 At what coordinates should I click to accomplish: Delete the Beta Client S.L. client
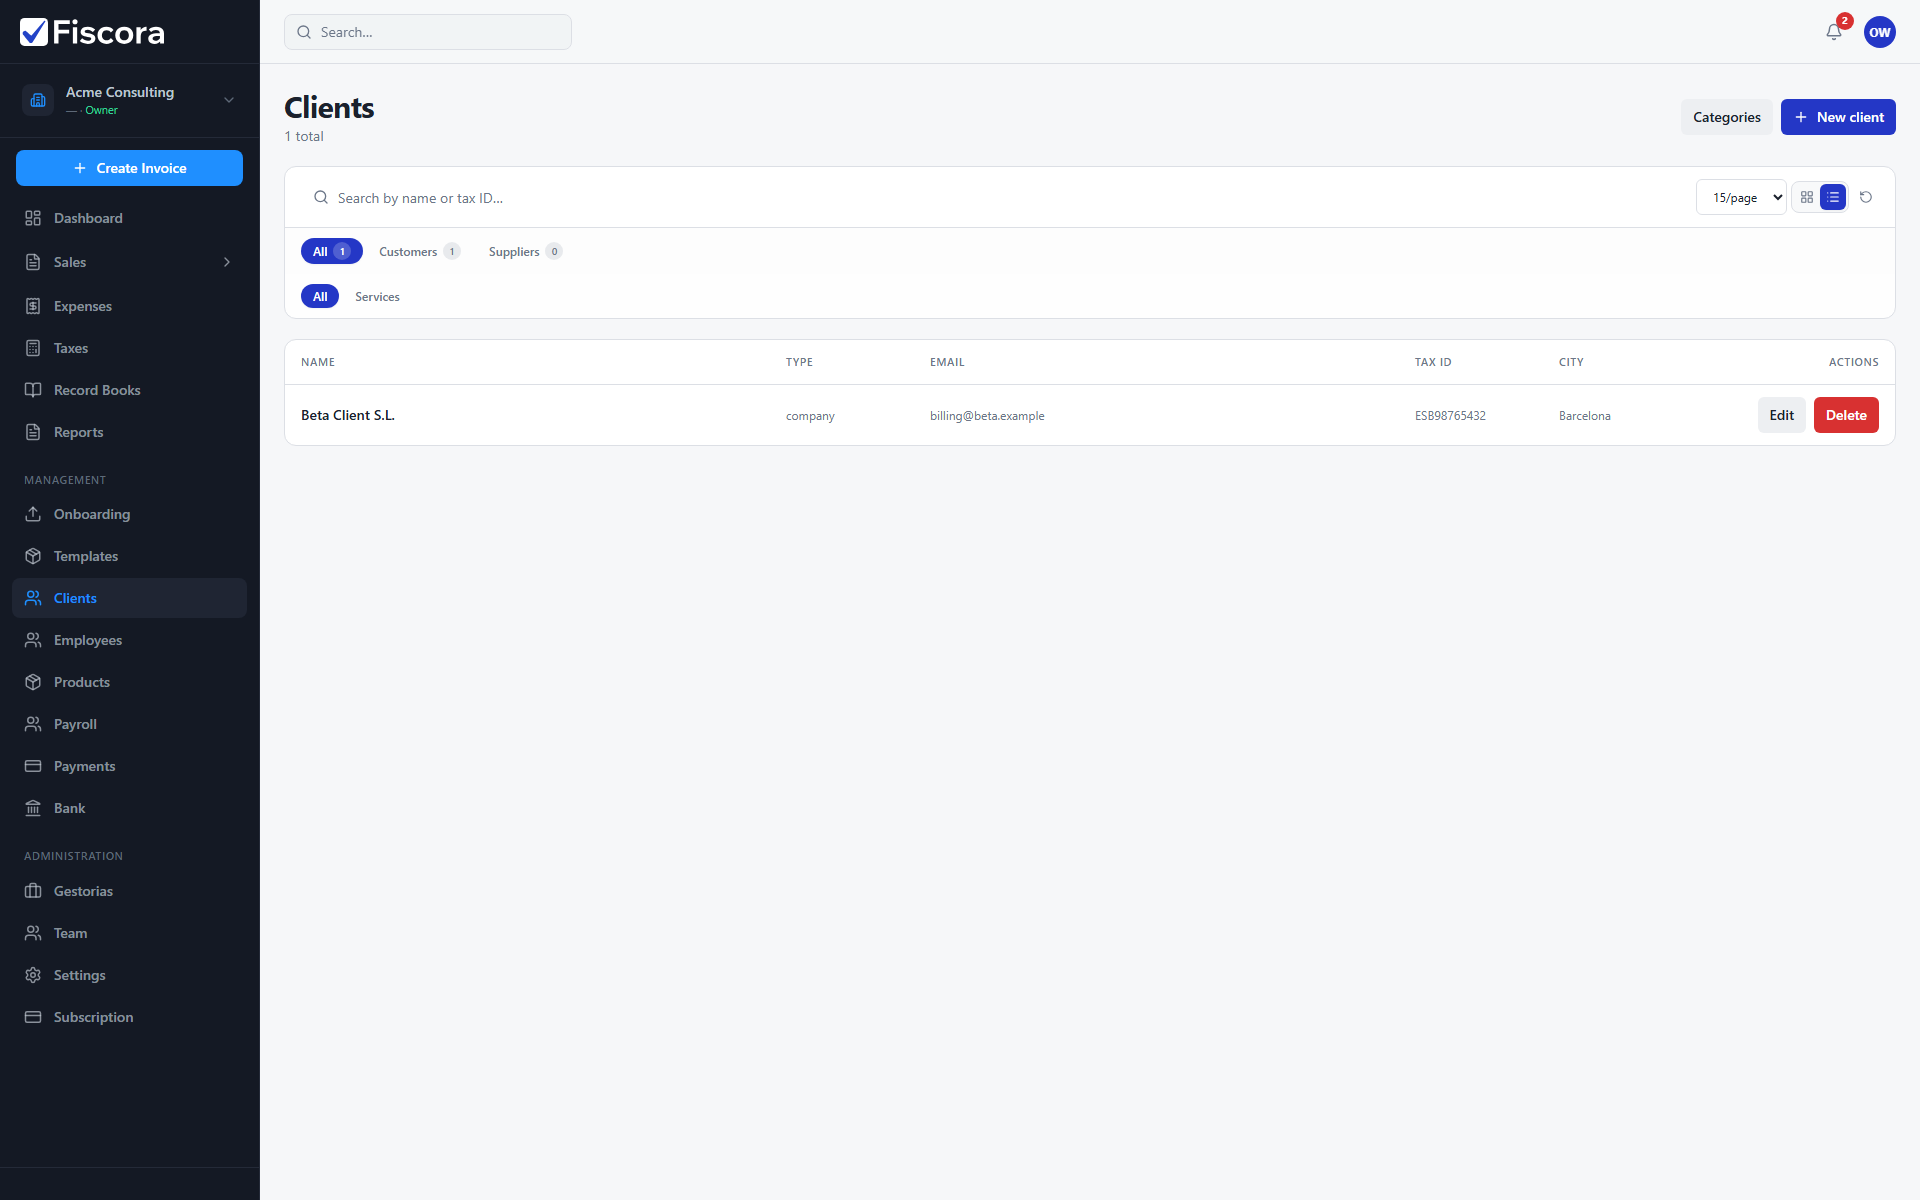[1846, 415]
